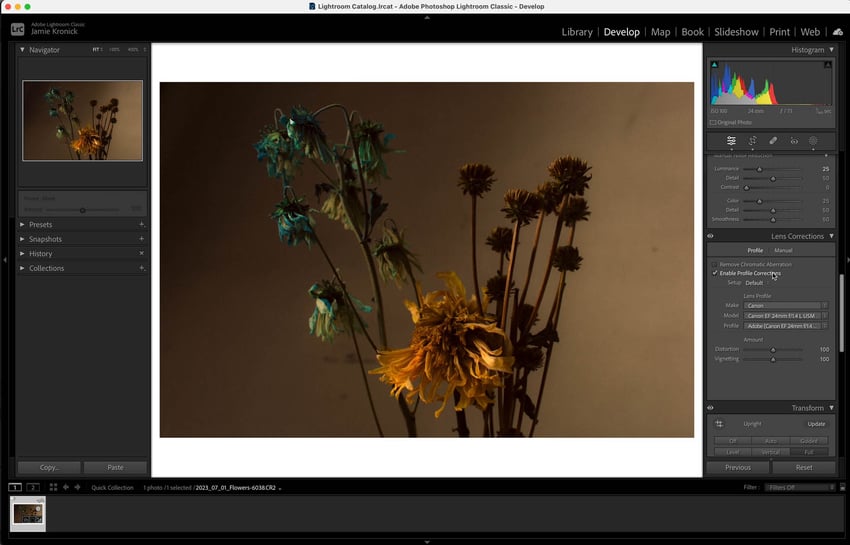This screenshot has height=545, width=850.
Task: Select the Masking tool icon
Action: (x=813, y=140)
